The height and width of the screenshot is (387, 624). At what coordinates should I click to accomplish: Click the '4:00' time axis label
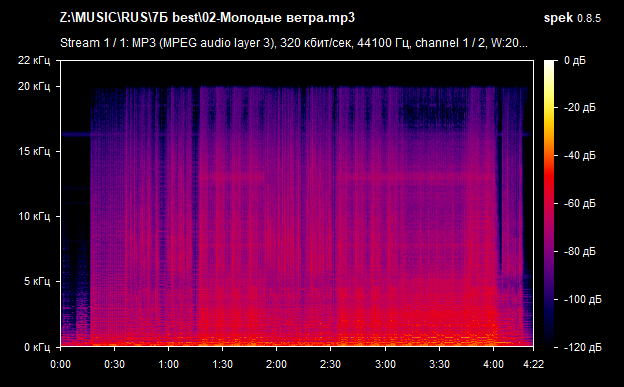[493, 364]
